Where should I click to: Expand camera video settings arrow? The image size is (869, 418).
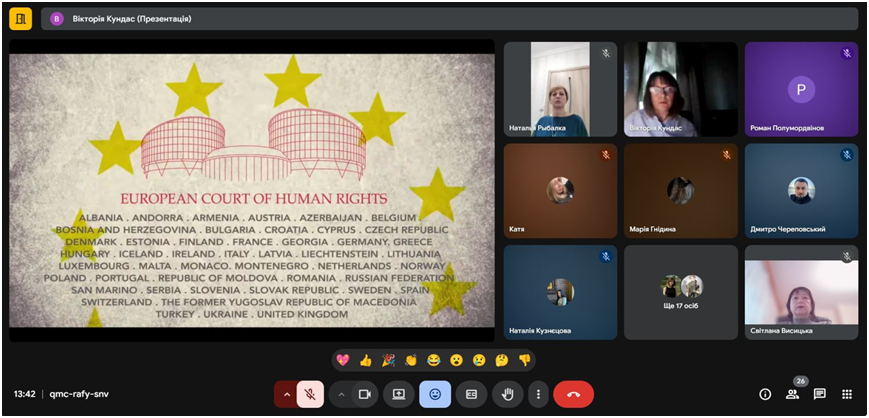click(341, 394)
